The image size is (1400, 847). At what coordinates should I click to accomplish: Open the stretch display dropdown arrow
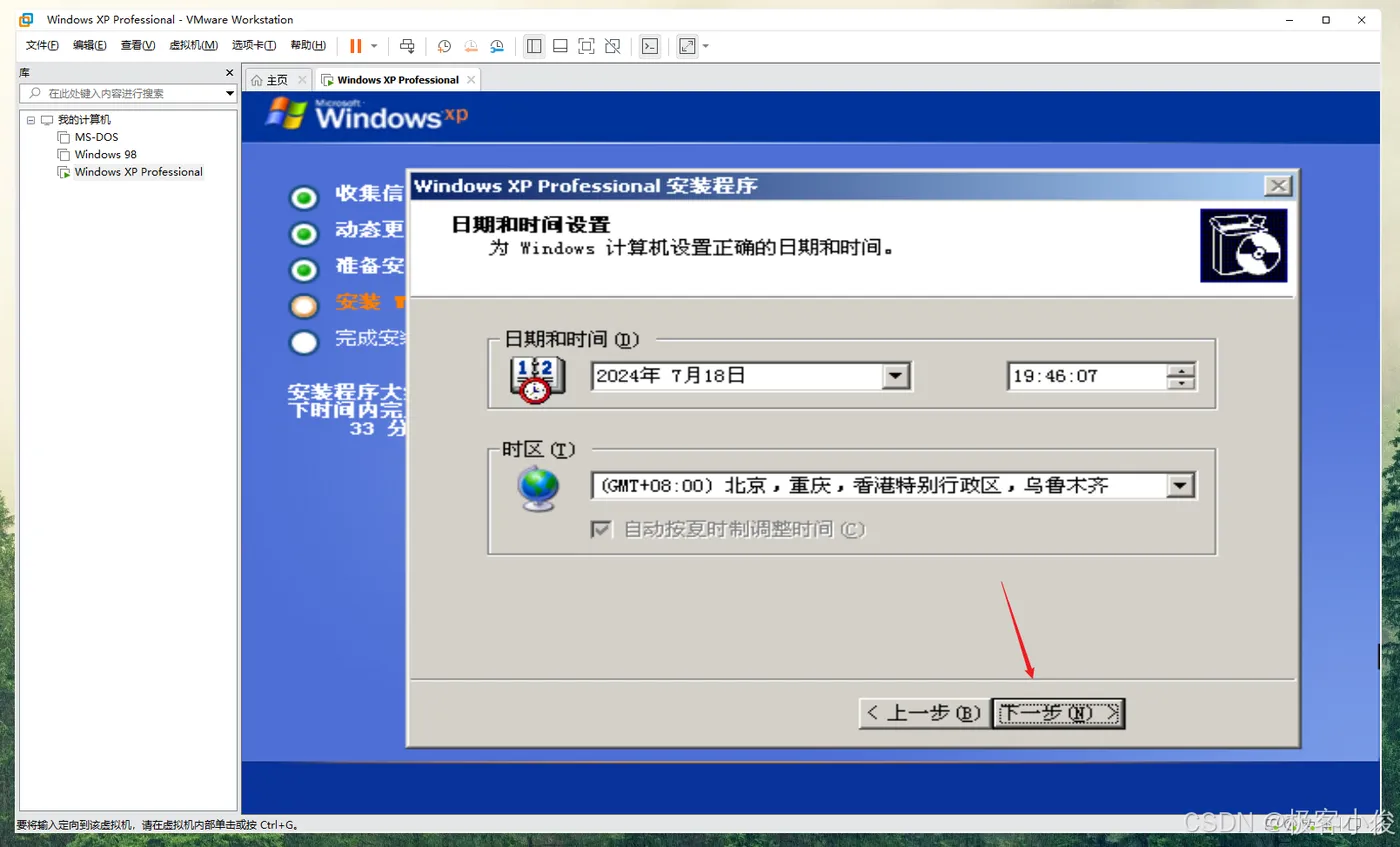[706, 46]
